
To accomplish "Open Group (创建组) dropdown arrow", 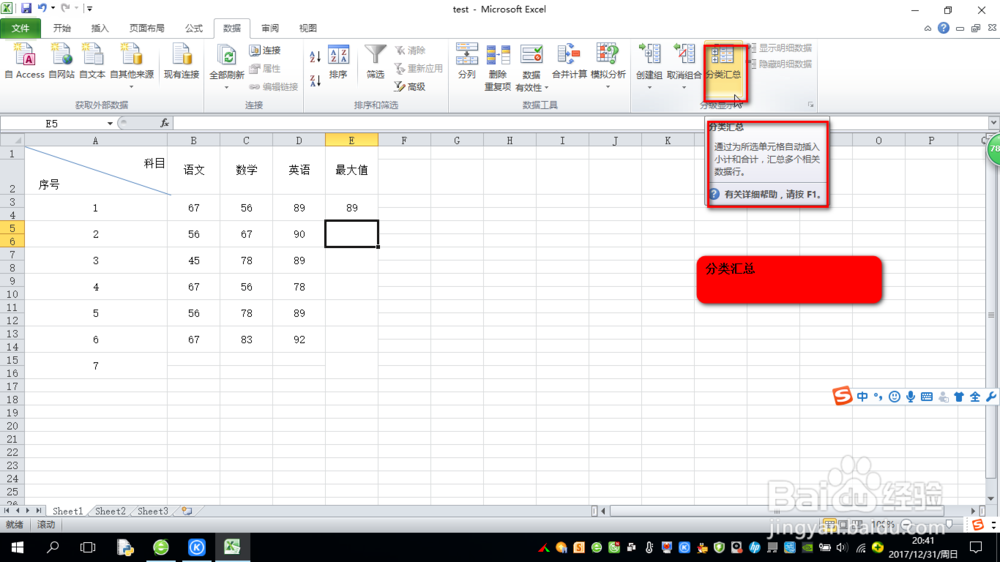I will [x=649, y=86].
